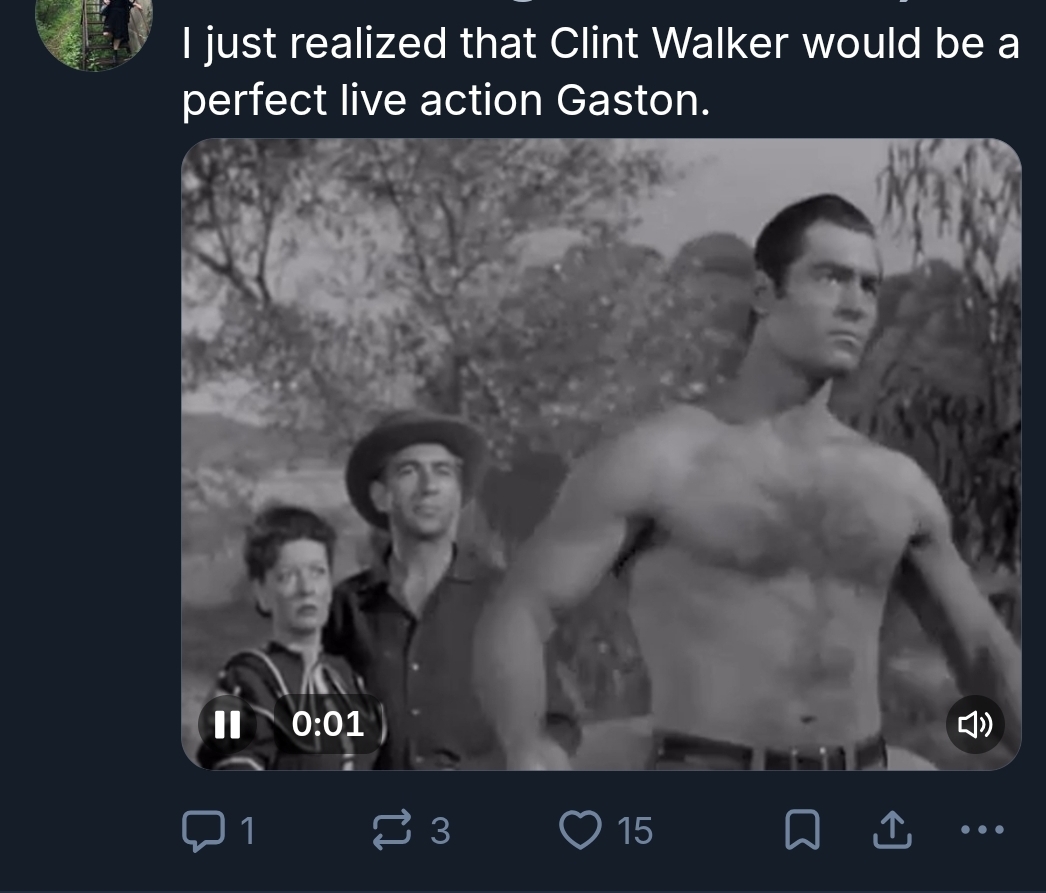Open the share icon options
This screenshot has width=1046, height=893.
892,830
